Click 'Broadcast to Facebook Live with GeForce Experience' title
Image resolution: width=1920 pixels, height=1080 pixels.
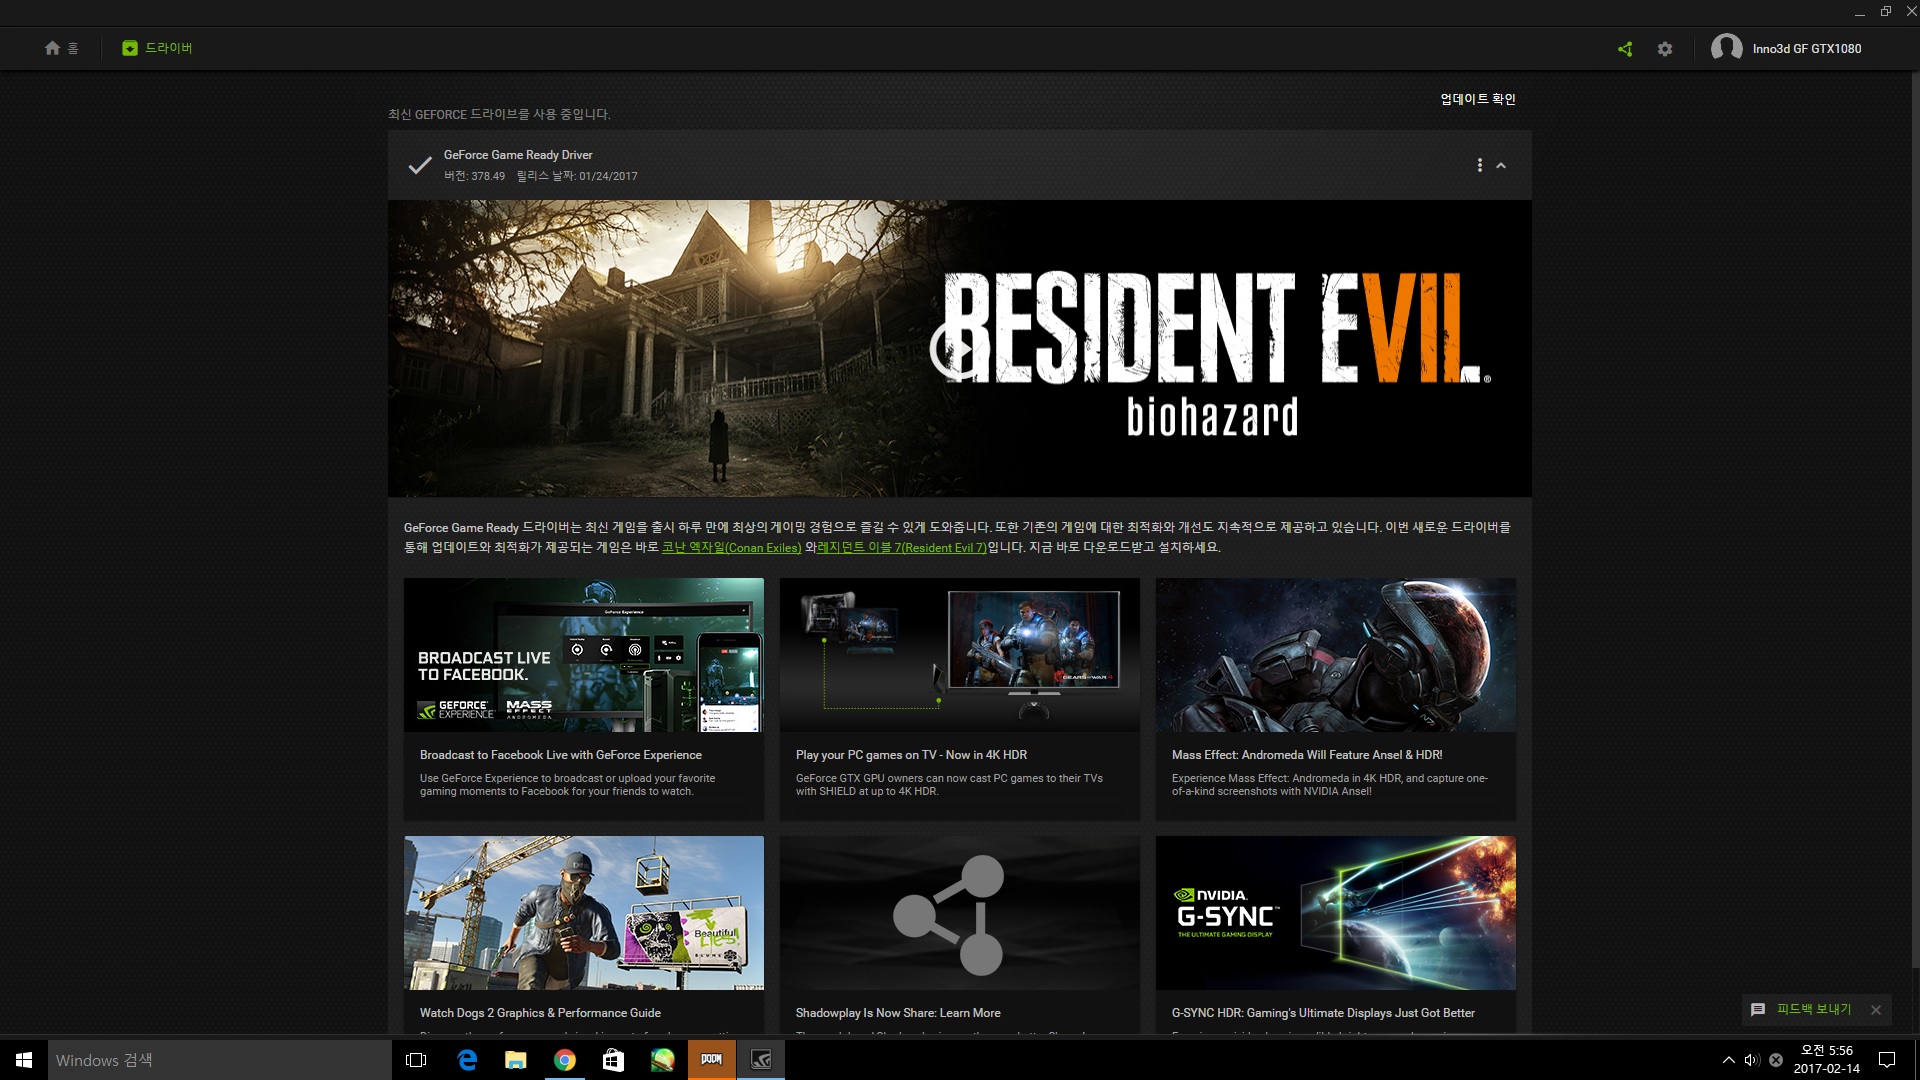561,755
